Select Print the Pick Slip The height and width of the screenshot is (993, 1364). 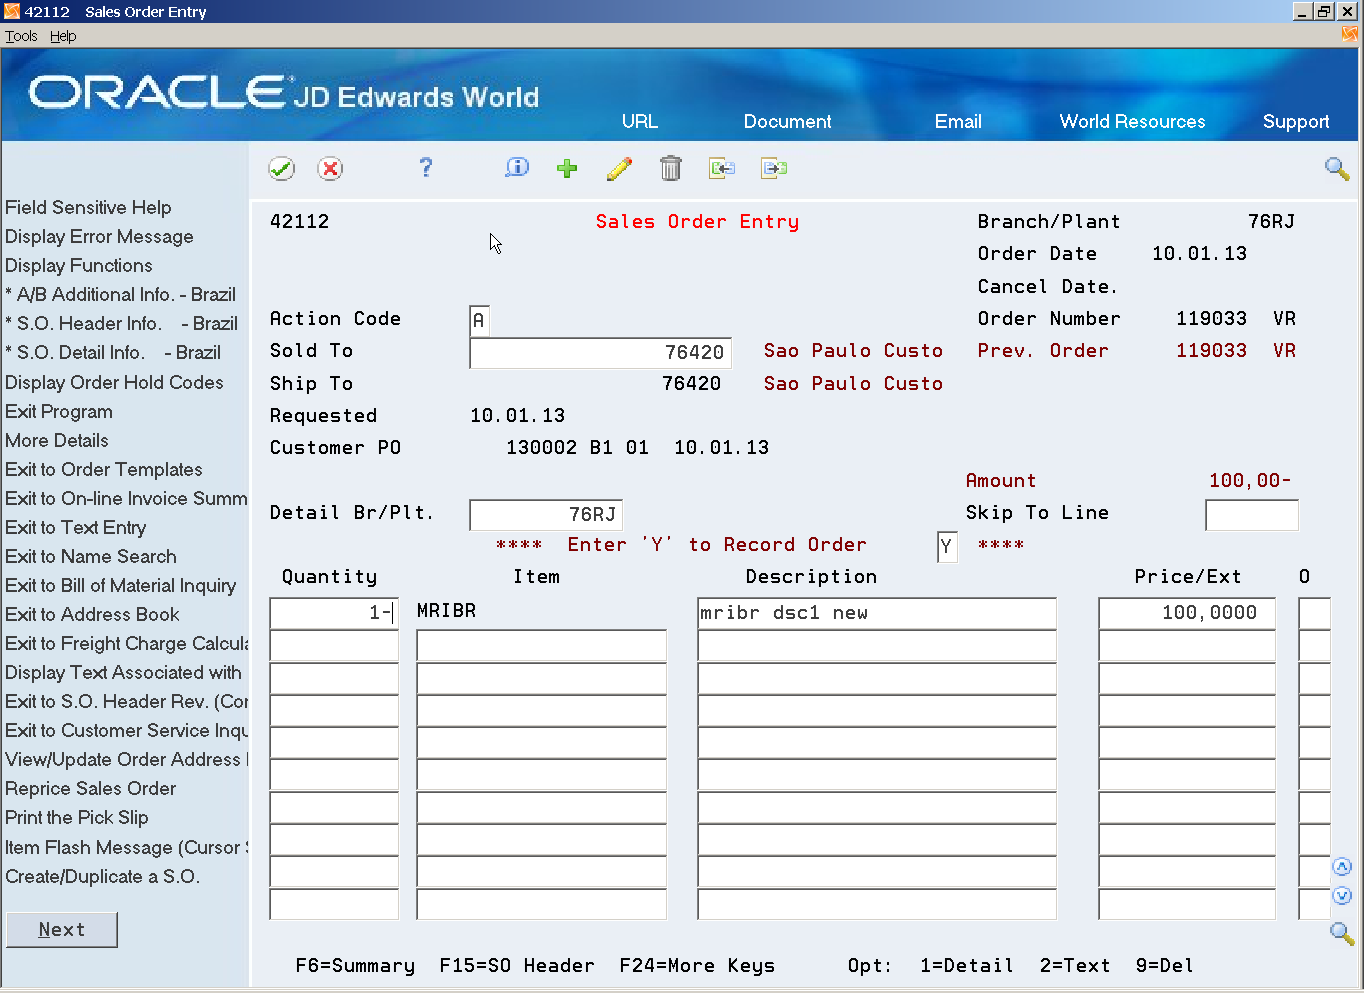pyautogui.click(x=77, y=817)
